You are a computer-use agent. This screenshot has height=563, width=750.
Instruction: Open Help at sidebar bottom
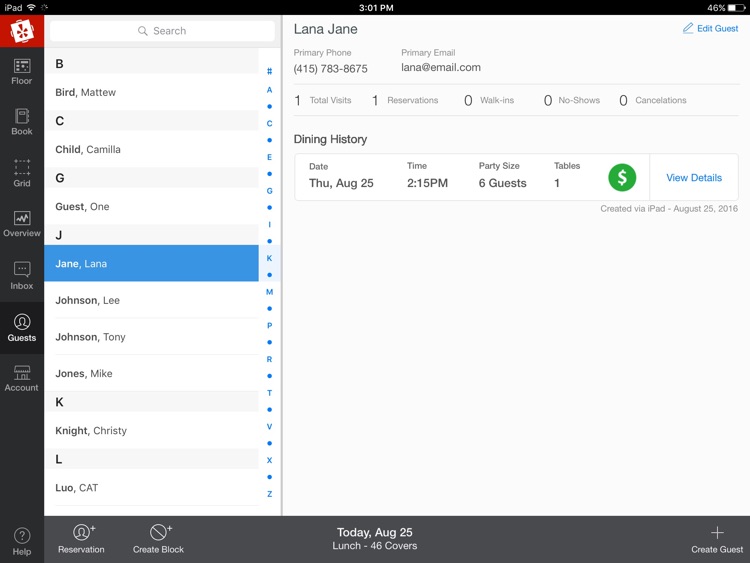point(22,541)
